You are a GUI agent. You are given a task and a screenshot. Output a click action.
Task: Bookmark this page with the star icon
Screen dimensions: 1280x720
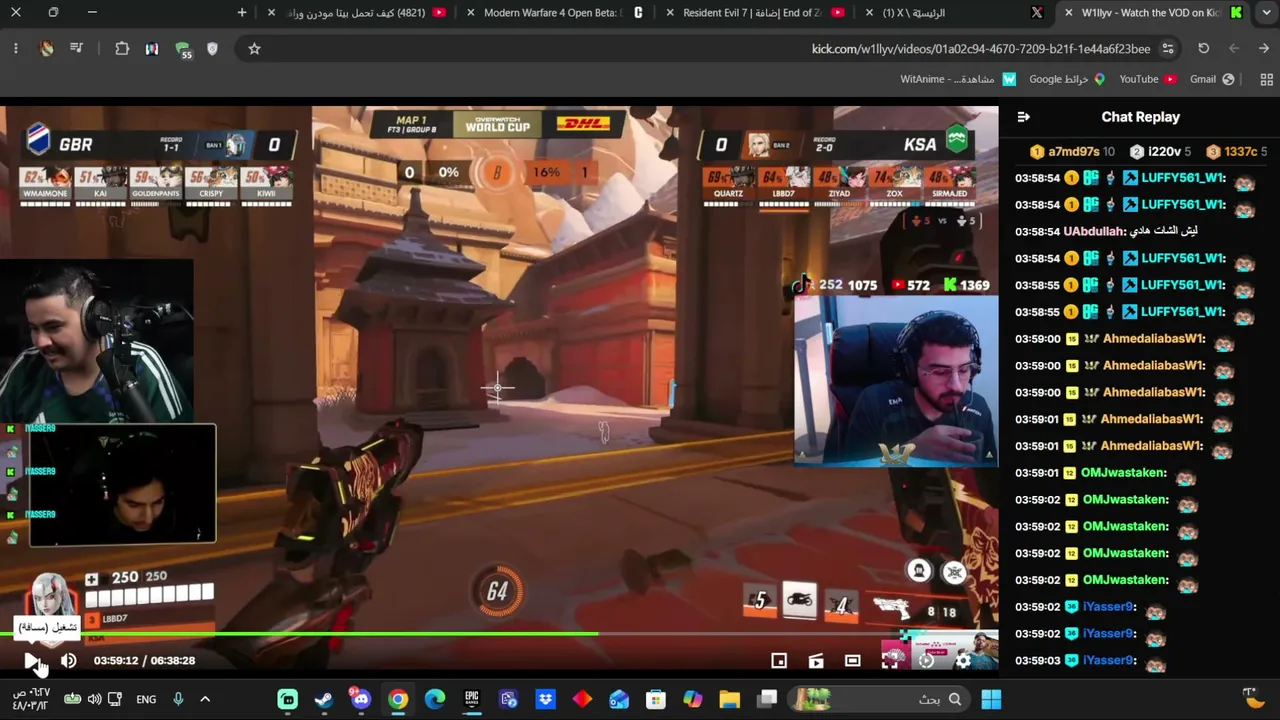(254, 49)
